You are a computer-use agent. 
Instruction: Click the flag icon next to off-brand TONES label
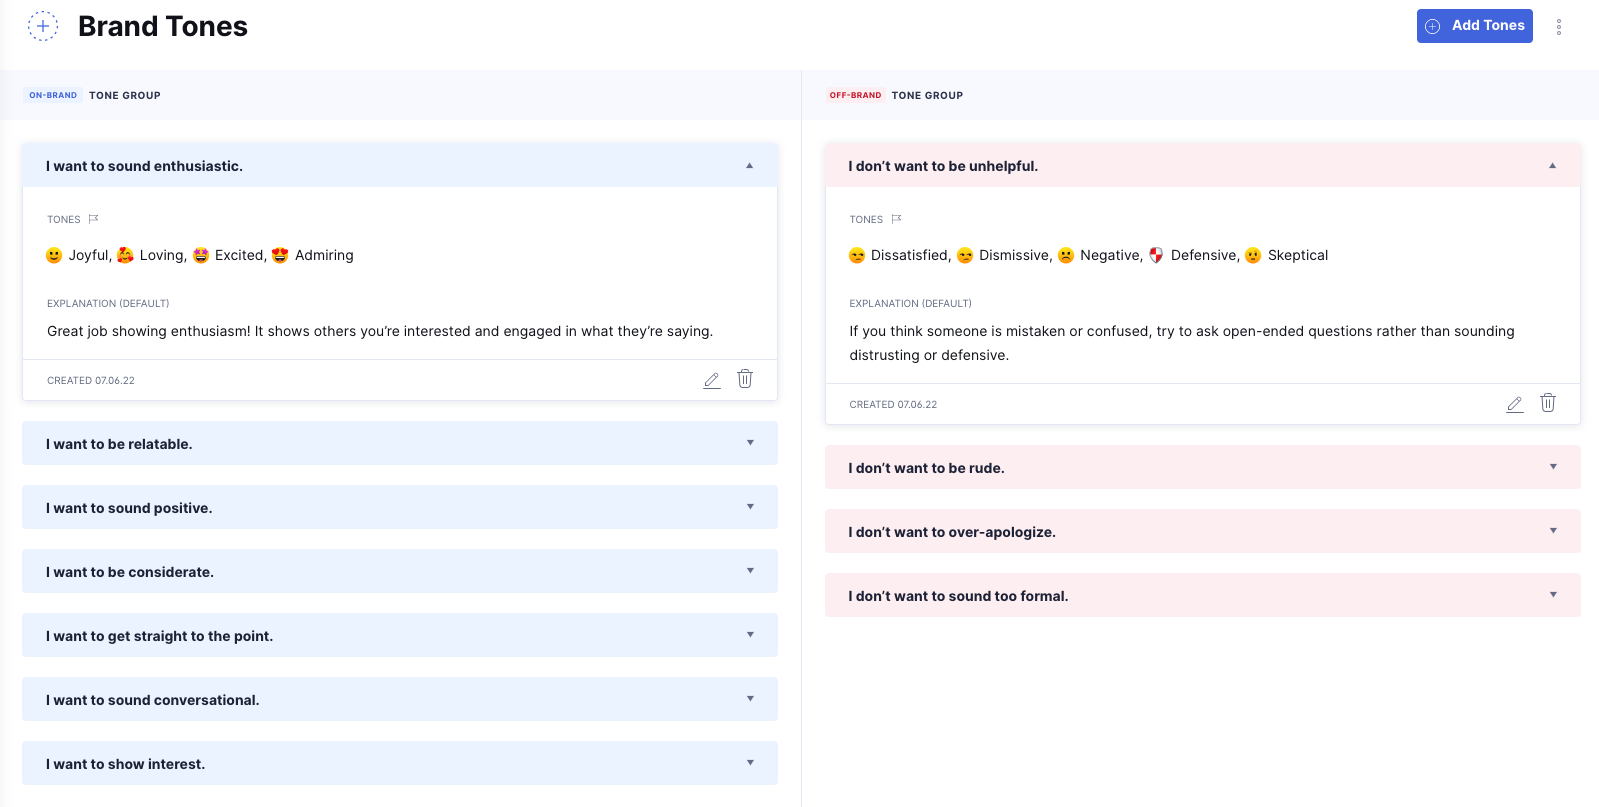(x=897, y=219)
